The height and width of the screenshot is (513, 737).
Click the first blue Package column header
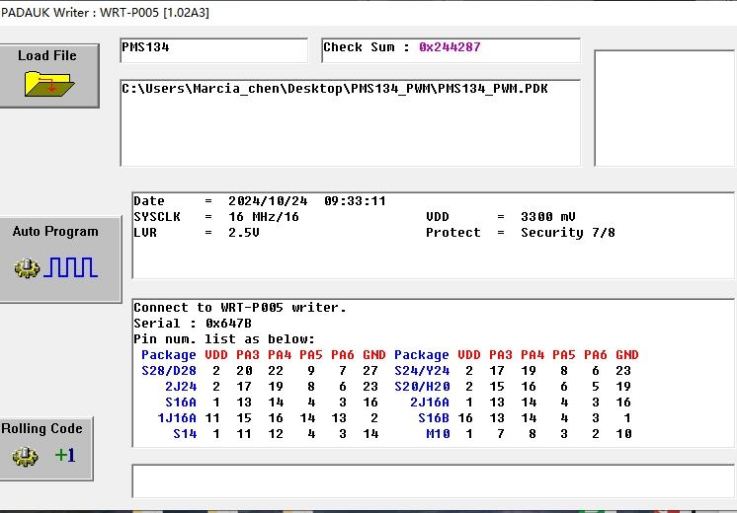point(169,355)
